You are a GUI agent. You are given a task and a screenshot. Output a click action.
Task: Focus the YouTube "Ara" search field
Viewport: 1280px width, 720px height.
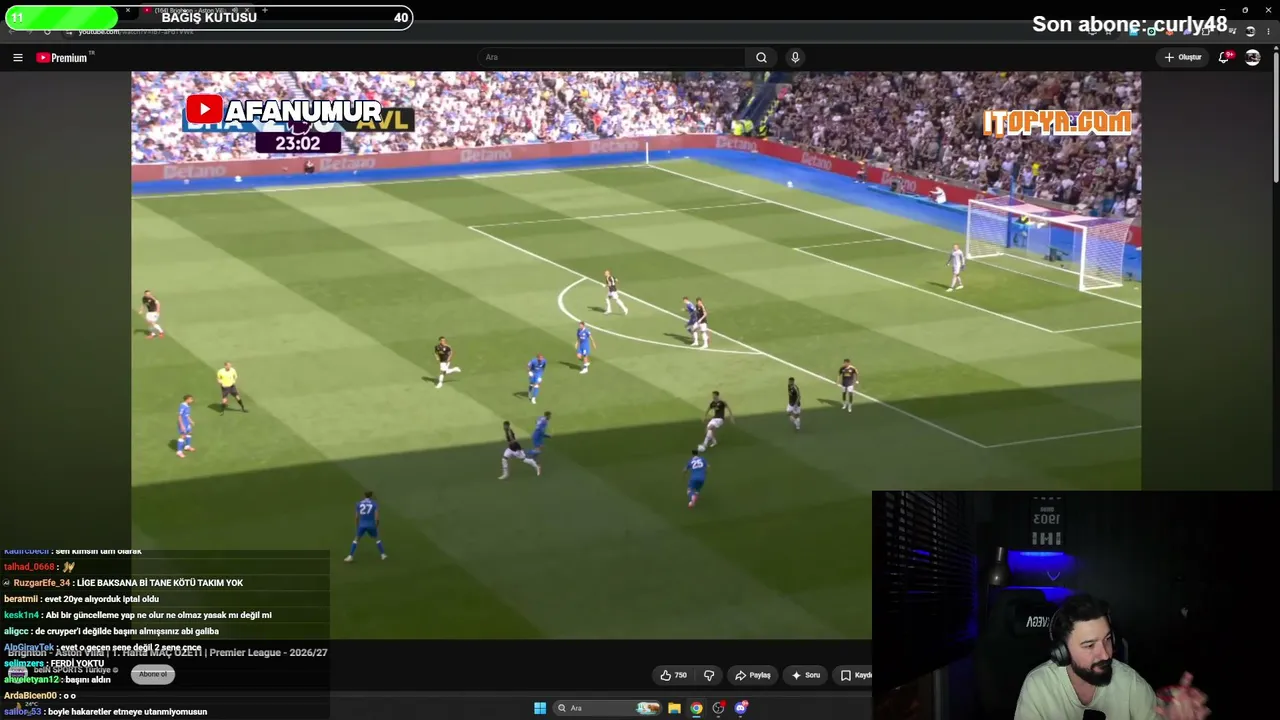tap(611, 57)
